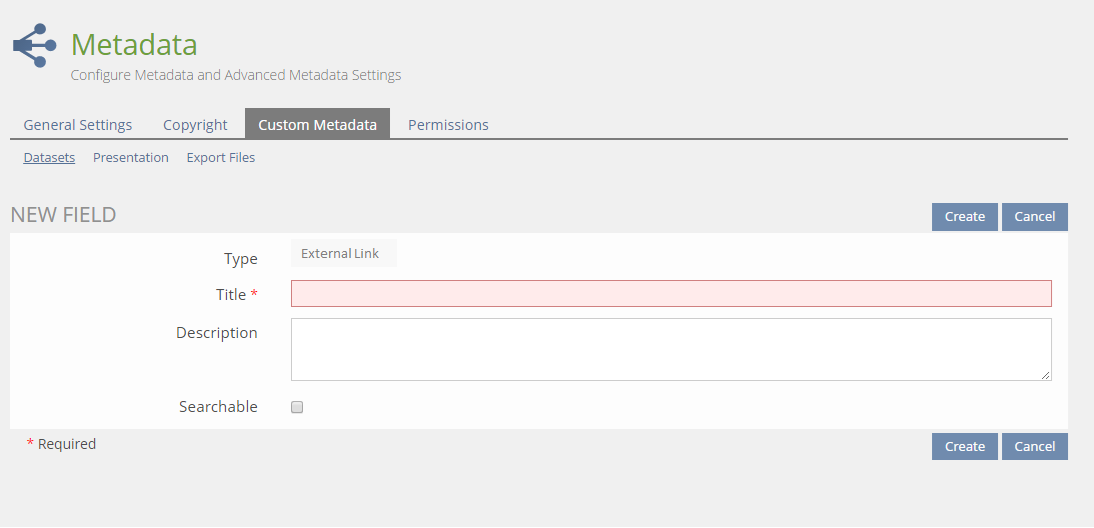The width and height of the screenshot is (1094, 528).
Task: Click the Metadata share-nodes icon
Action: pyautogui.click(x=34, y=45)
